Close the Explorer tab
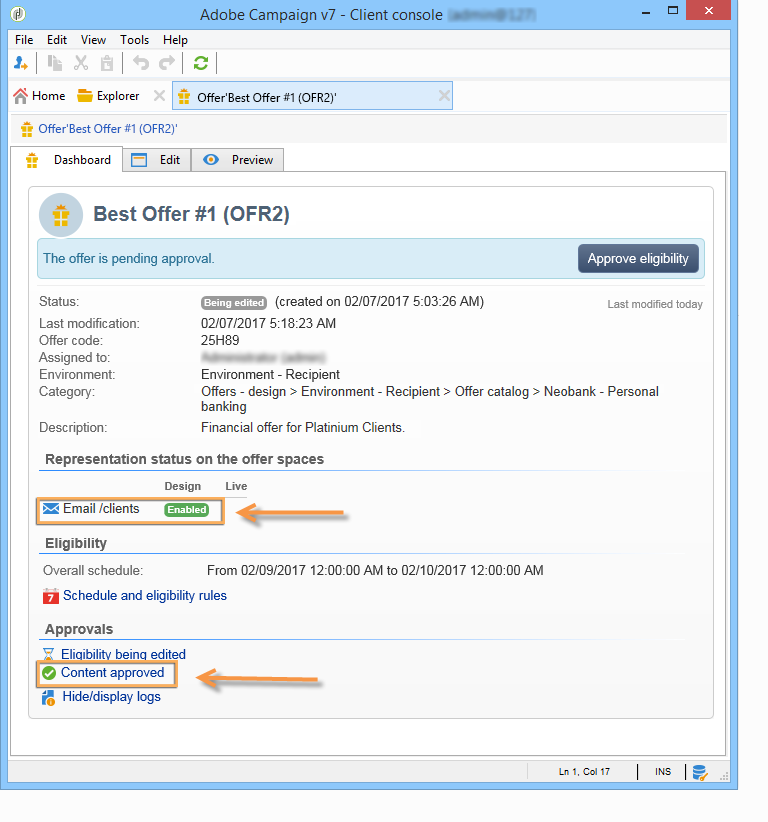Screen dimensions: 768x822 point(159,95)
